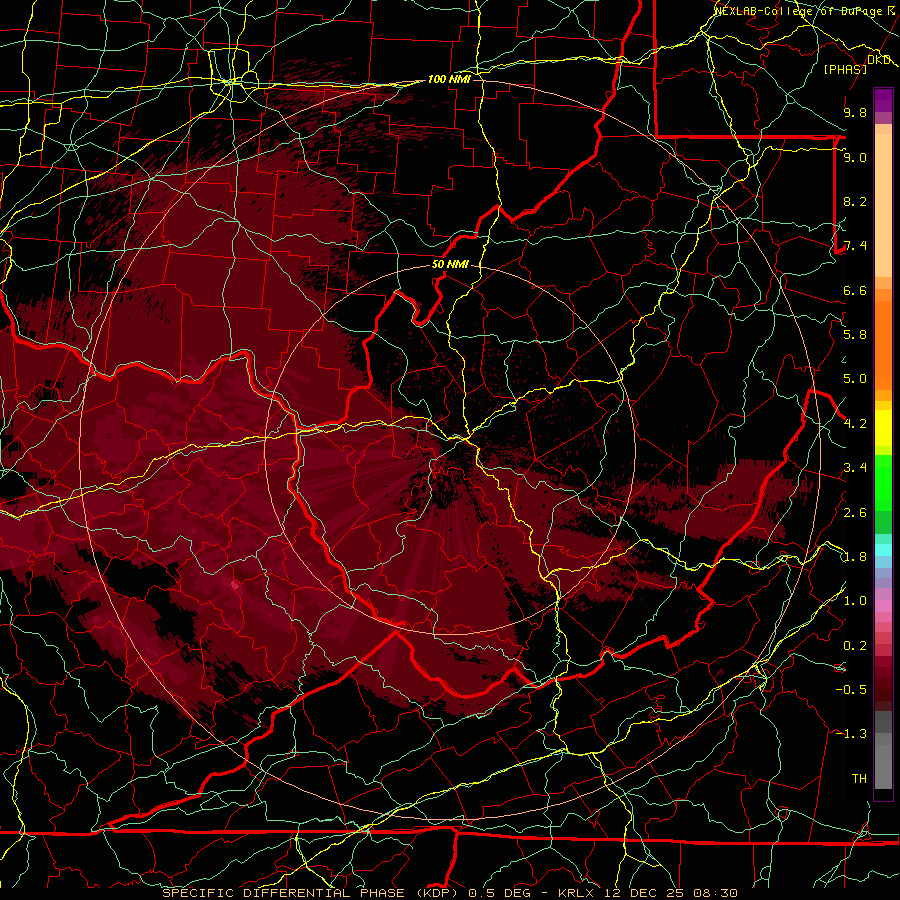Screen dimensions: 900x900
Task: Click the -0.5 scale value
Action: coord(851,690)
